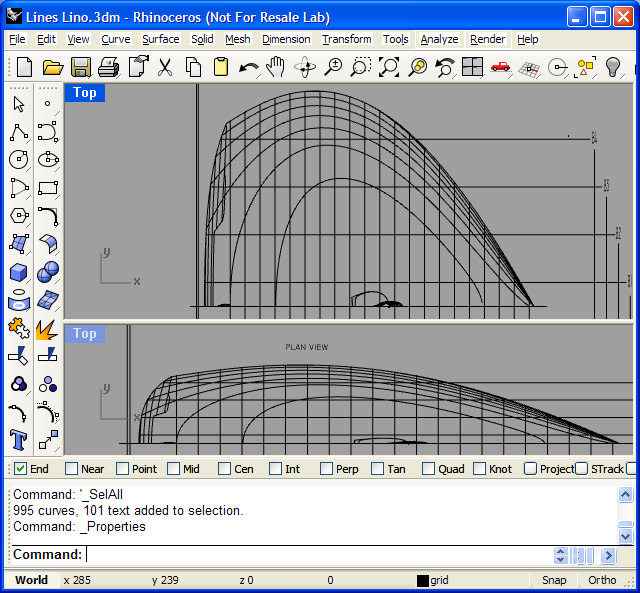Screen dimensions: 640x593
Task: Select the Text T tool
Action: coord(19,440)
